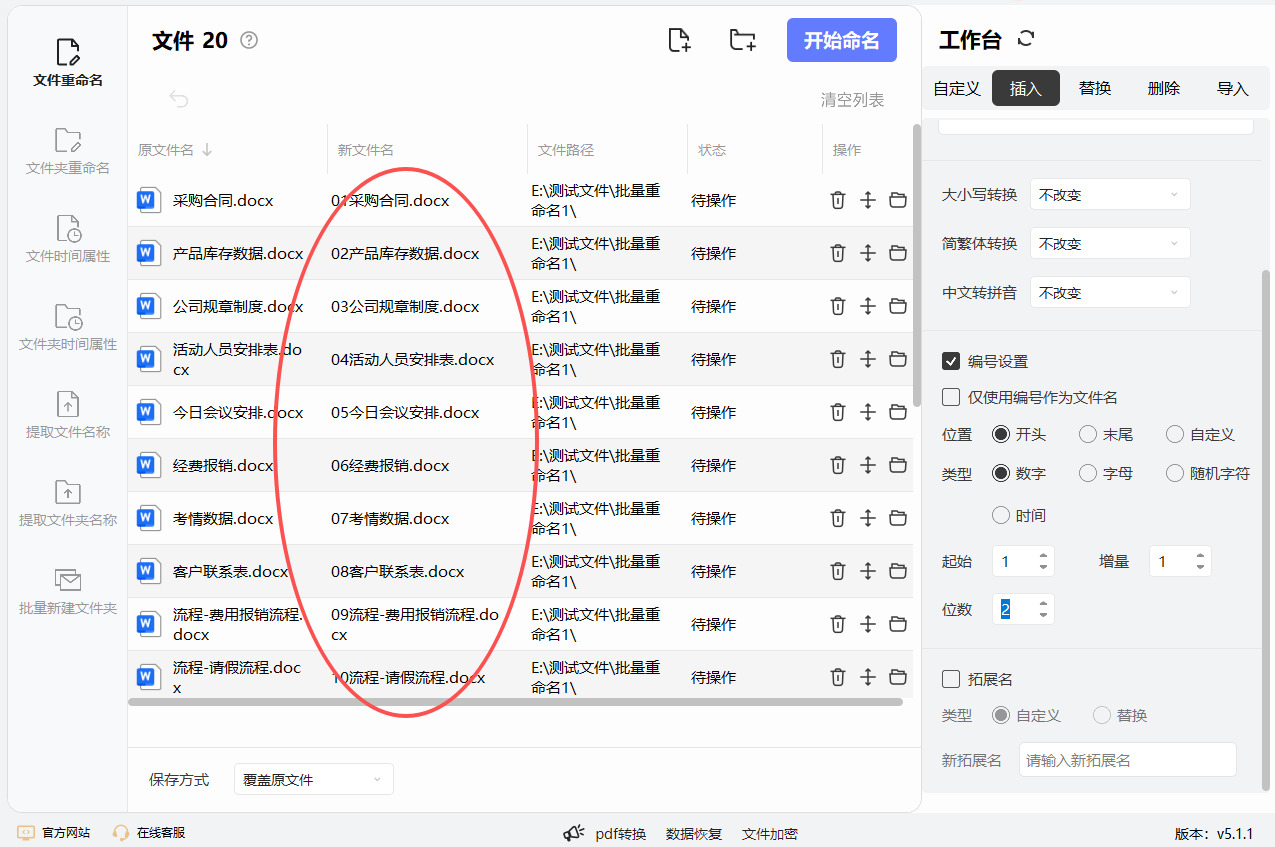Switch to the 删除 tab
This screenshot has height=847, width=1275.
point(1164,88)
